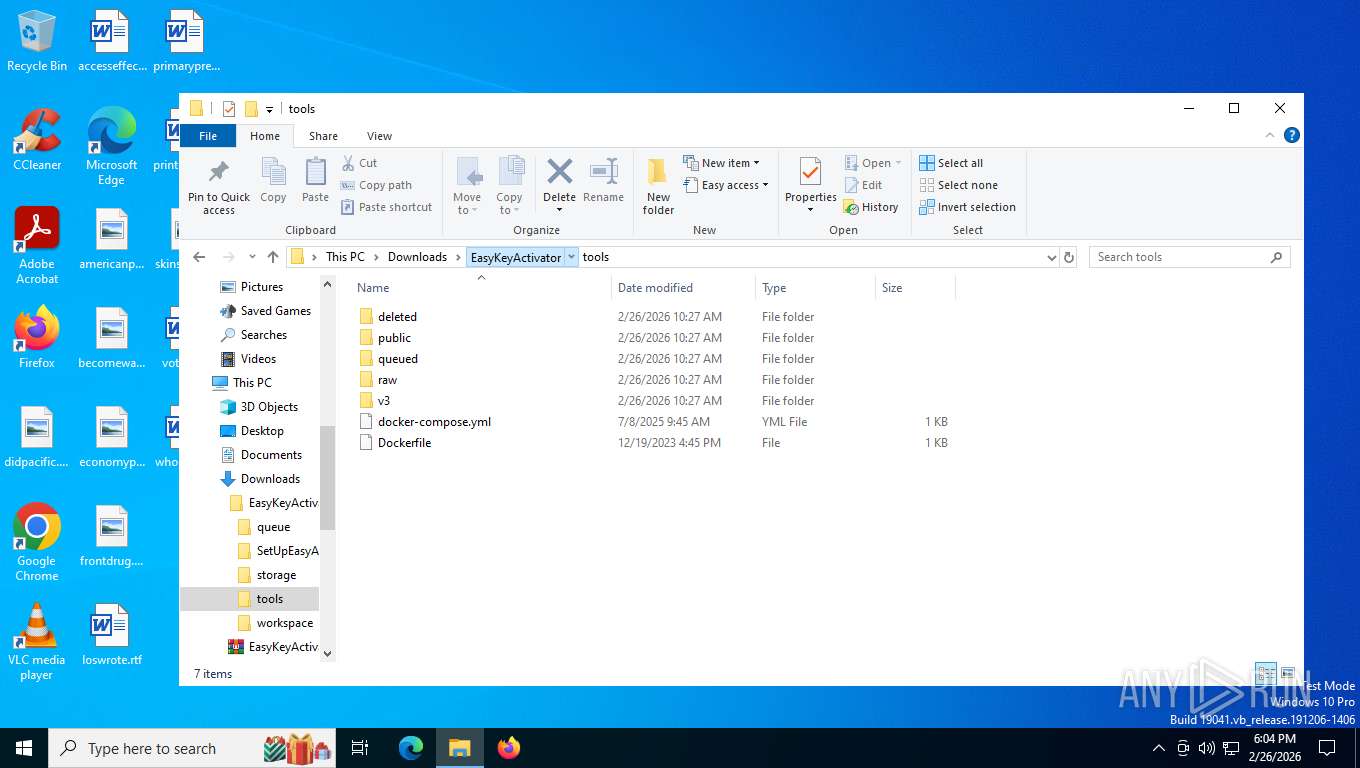Open the Move to menu
The height and width of the screenshot is (768, 1360).
click(x=467, y=186)
